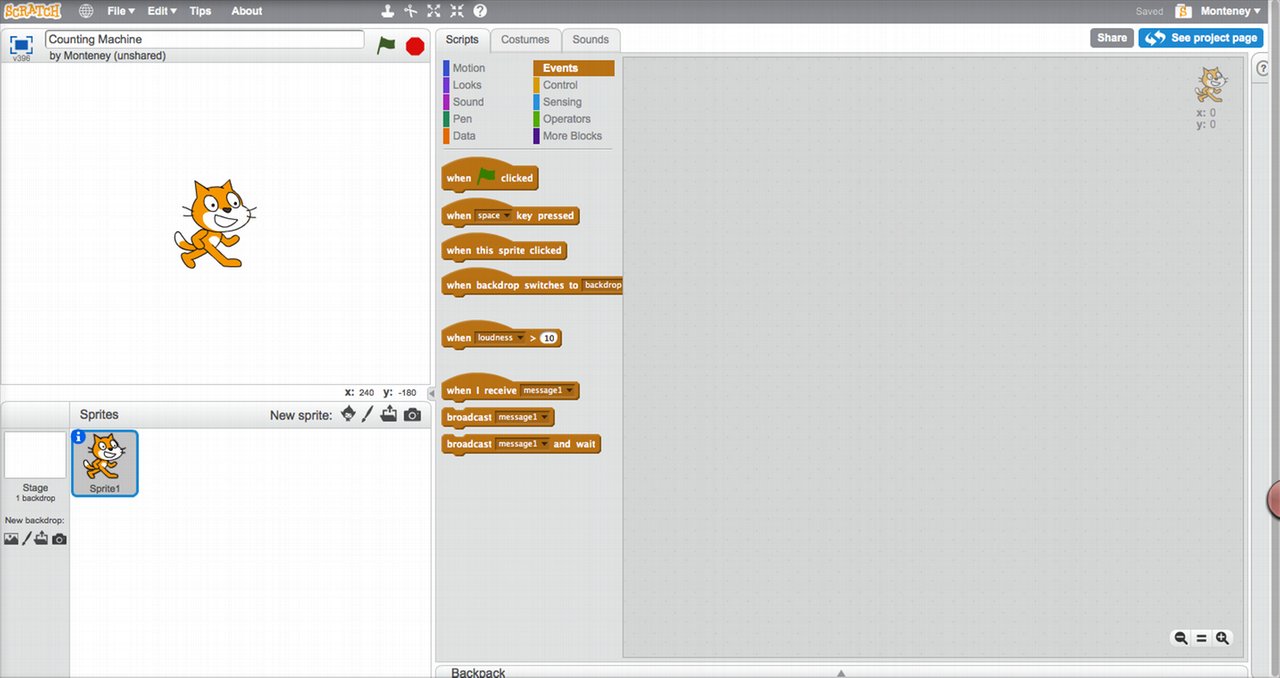Choose a new sprite from the library
Screen dimensions: 1280x678
tap(347, 413)
